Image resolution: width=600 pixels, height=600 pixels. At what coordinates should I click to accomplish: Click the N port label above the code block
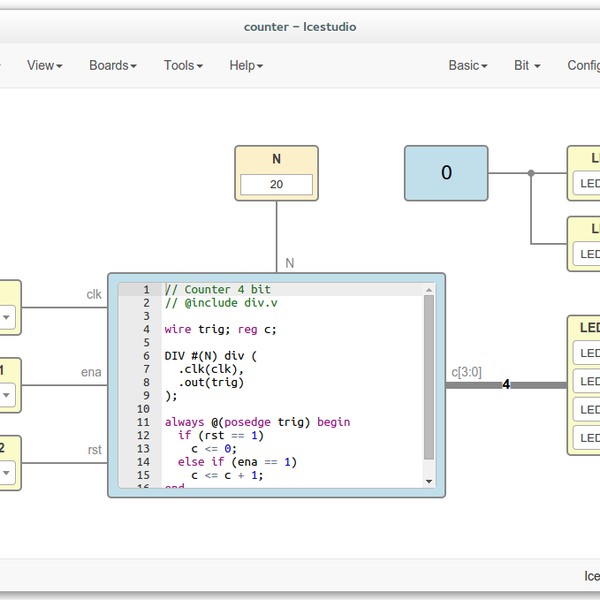[289, 263]
